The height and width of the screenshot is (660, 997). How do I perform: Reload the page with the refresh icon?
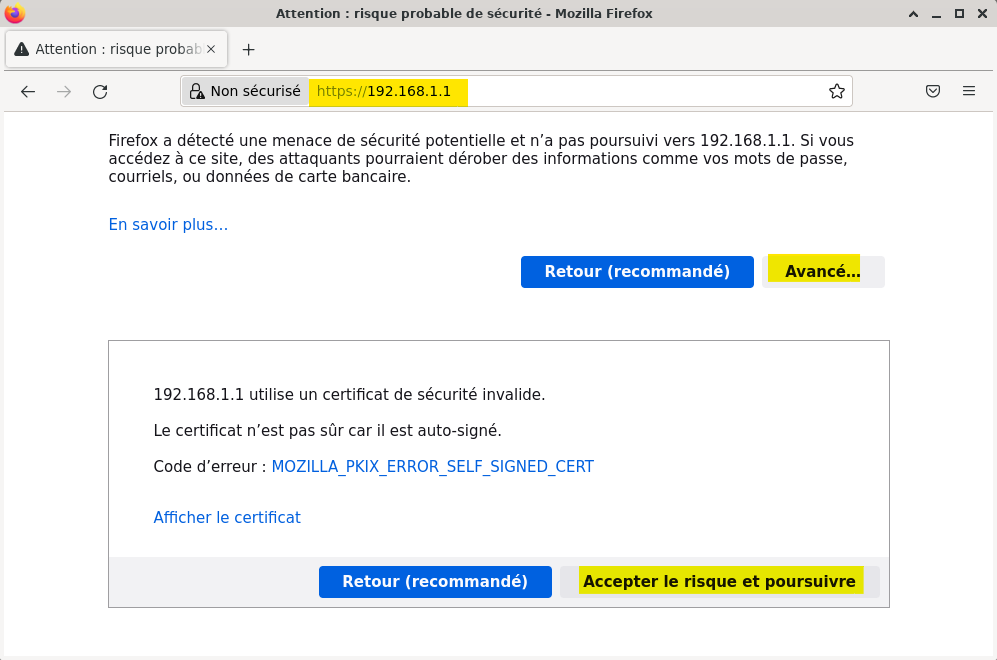[x=100, y=92]
